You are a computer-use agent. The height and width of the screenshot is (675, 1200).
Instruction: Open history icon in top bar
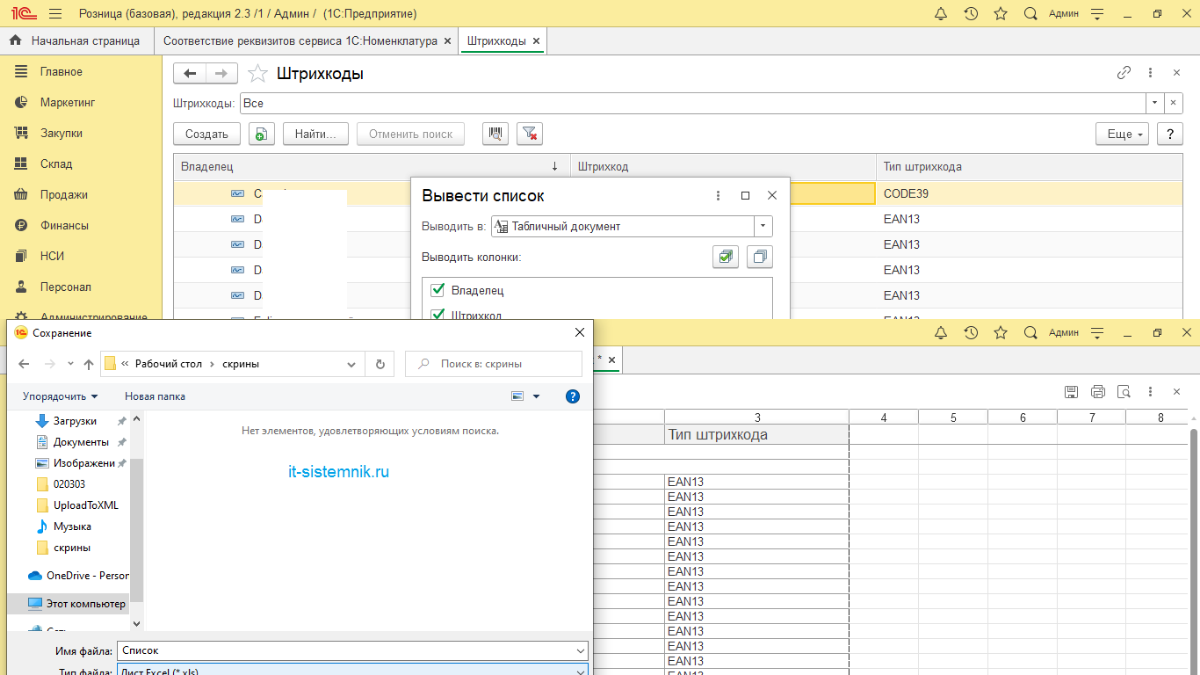(x=970, y=14)
